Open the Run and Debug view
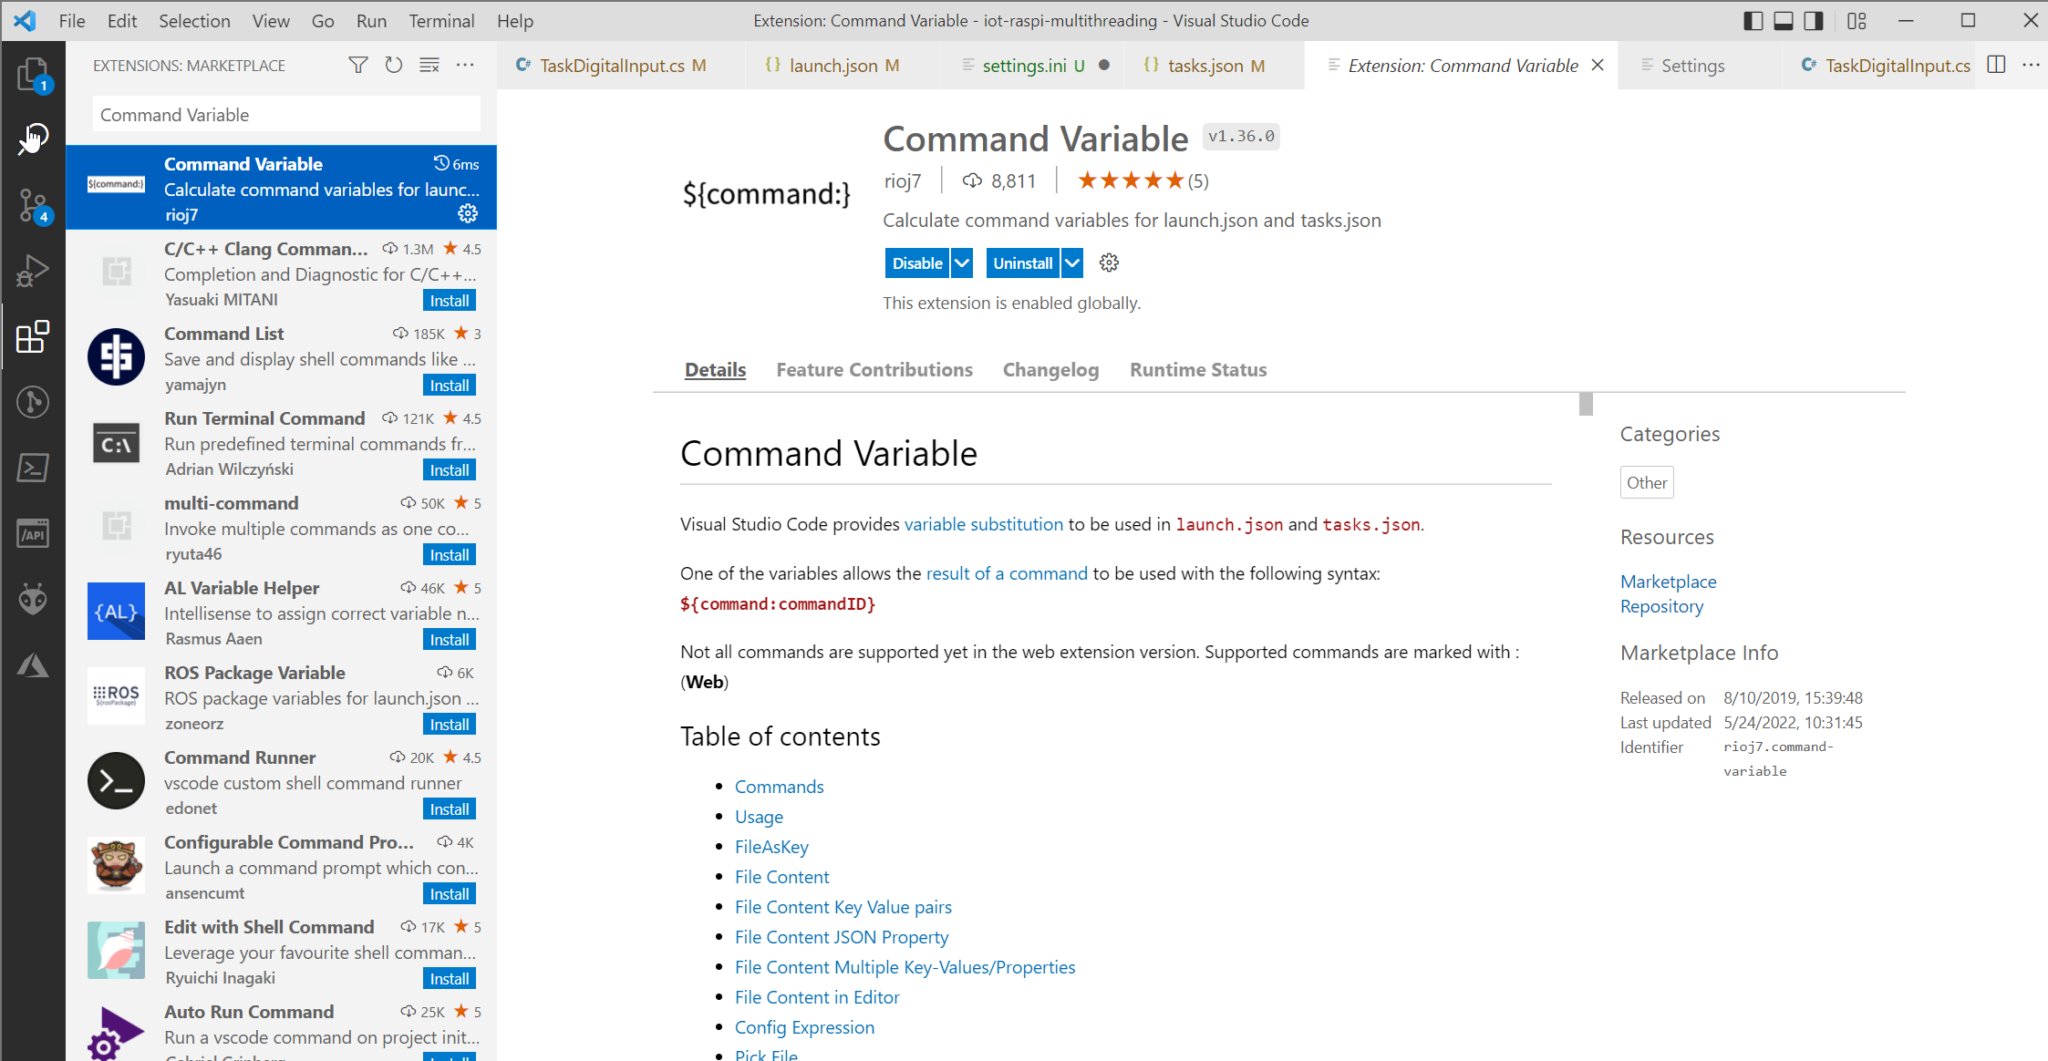 pyautogui.click(x=33, y=270)
